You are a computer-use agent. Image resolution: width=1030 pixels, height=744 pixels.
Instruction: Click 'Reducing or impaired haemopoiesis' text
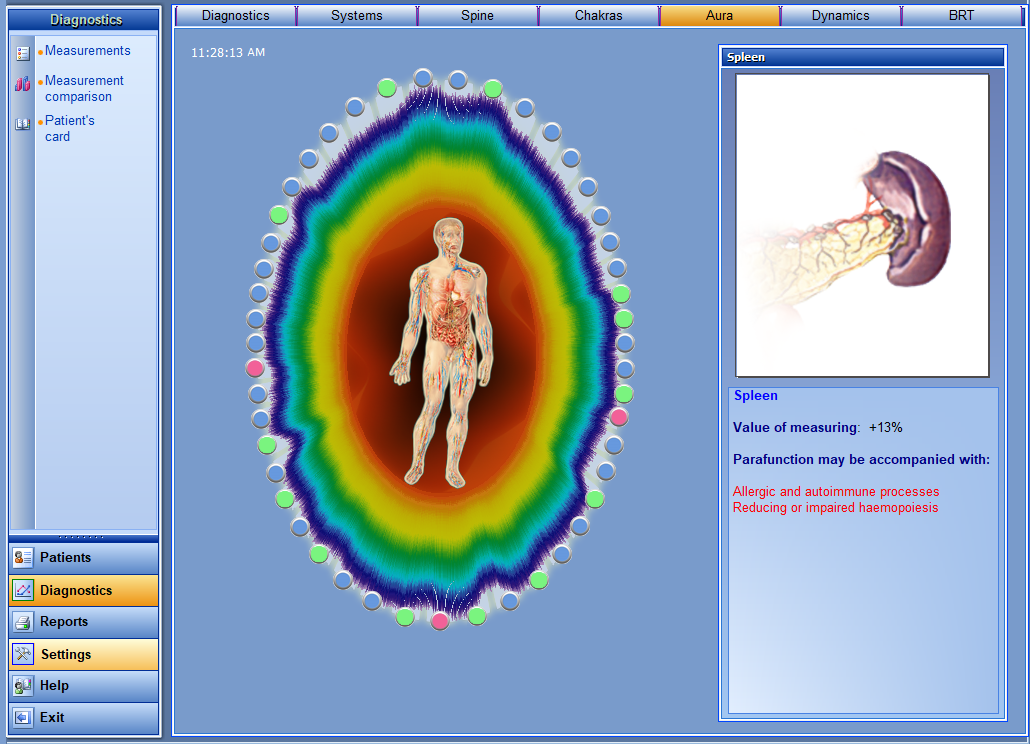click(835, 508)
